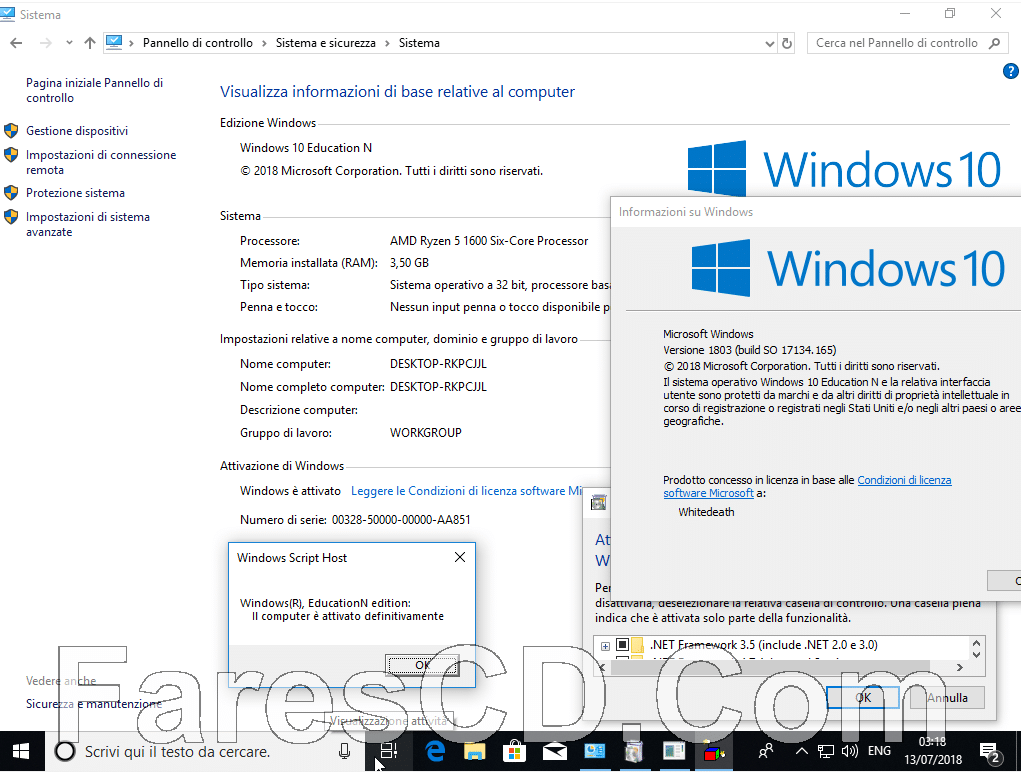Refresh the Sistema page
The height and width of the screenshot is (772, 1021).
(x=787, y=44)
